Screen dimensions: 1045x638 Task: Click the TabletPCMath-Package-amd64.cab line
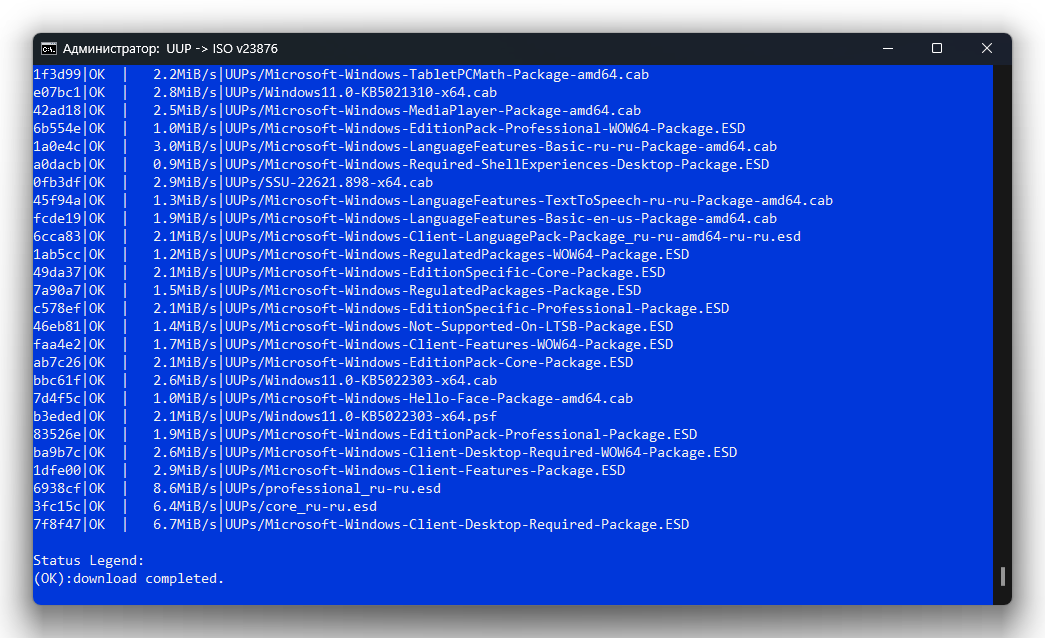pos(341,75)
